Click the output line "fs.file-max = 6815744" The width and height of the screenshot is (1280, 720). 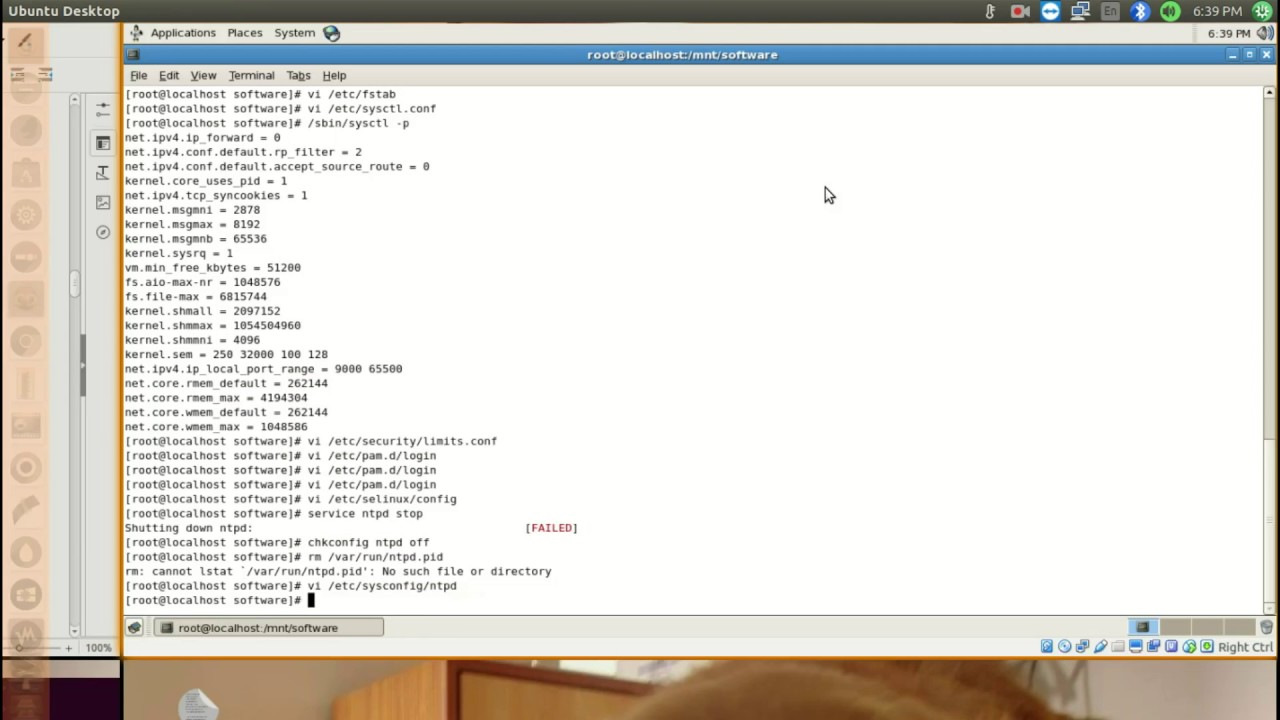(x=195, y=296)
